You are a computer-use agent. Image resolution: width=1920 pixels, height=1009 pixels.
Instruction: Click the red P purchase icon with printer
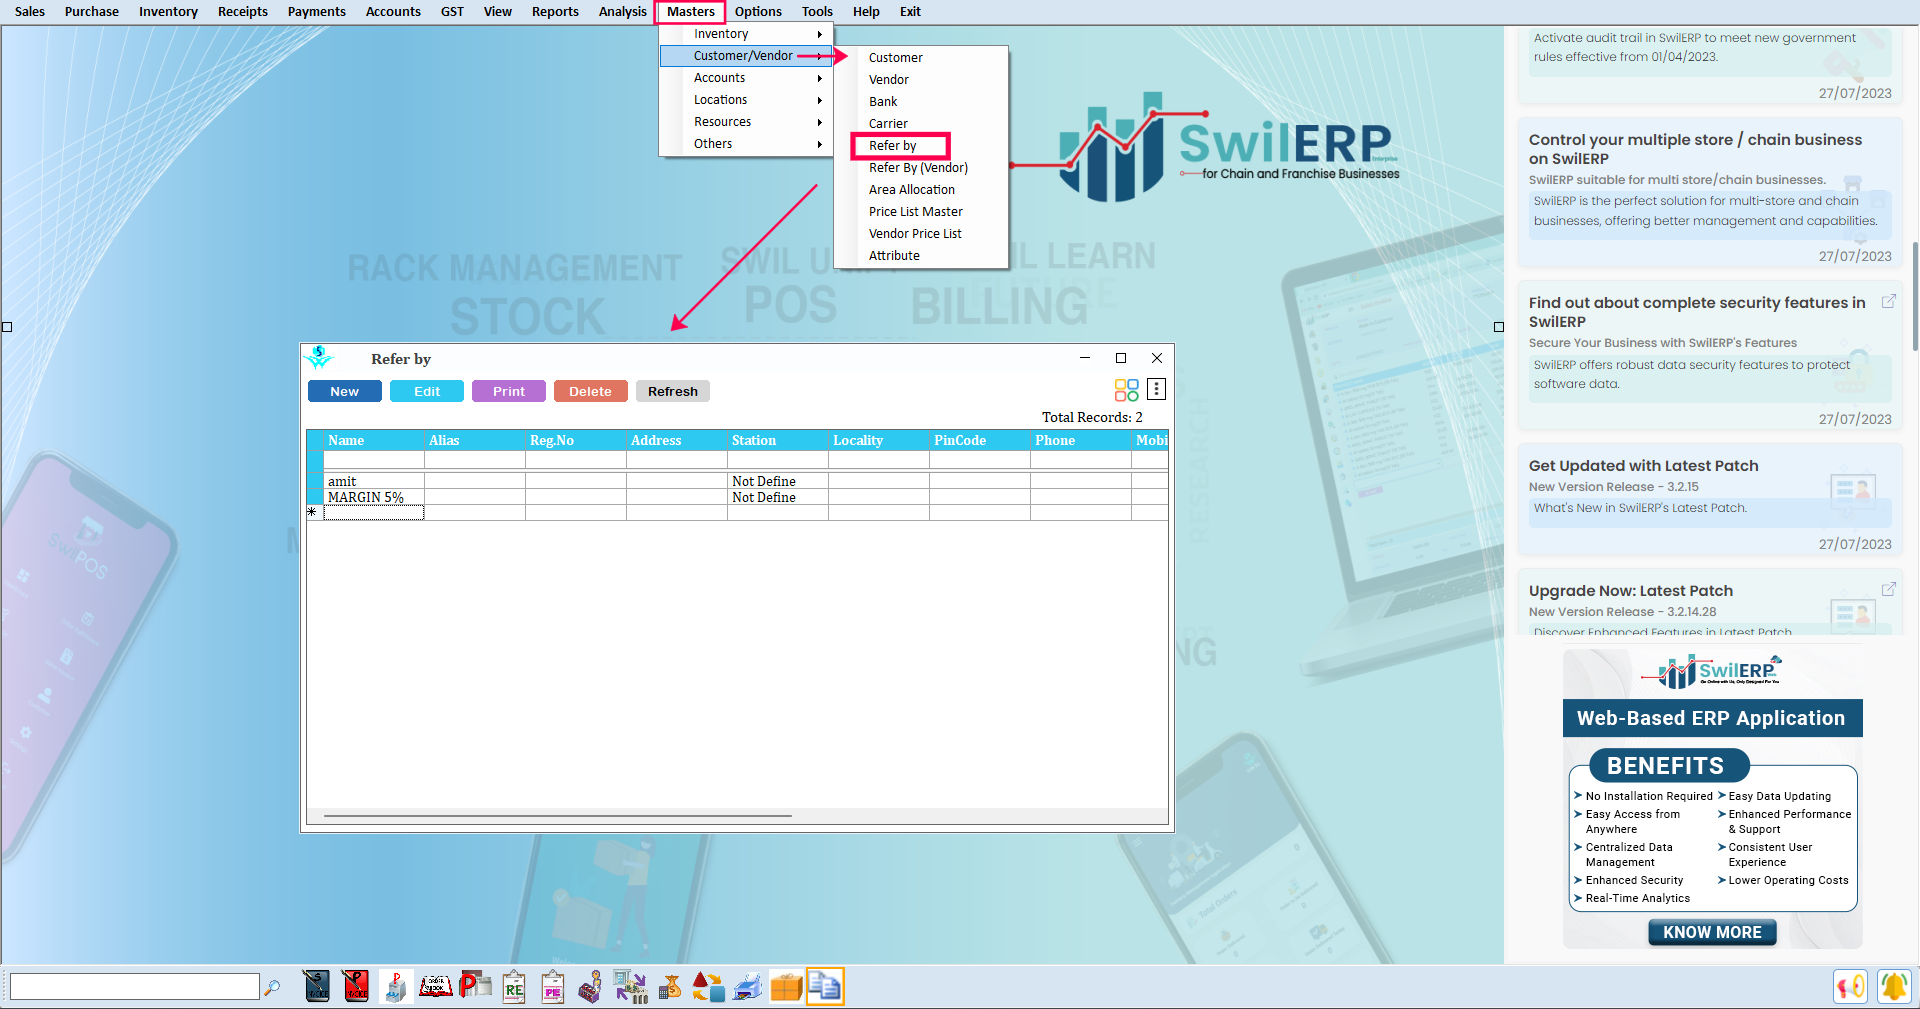(x=475, y=987)
